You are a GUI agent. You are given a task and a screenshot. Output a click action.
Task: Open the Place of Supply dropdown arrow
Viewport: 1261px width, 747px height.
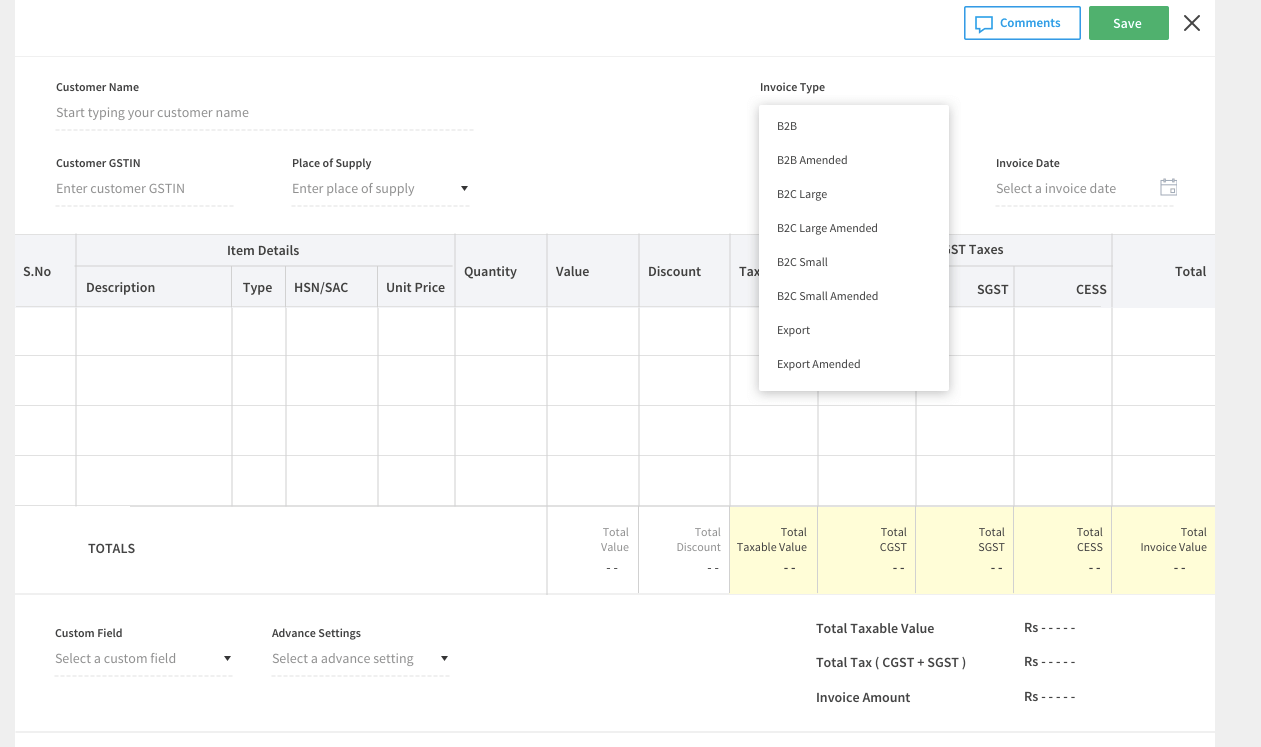[x=463, y=188]
